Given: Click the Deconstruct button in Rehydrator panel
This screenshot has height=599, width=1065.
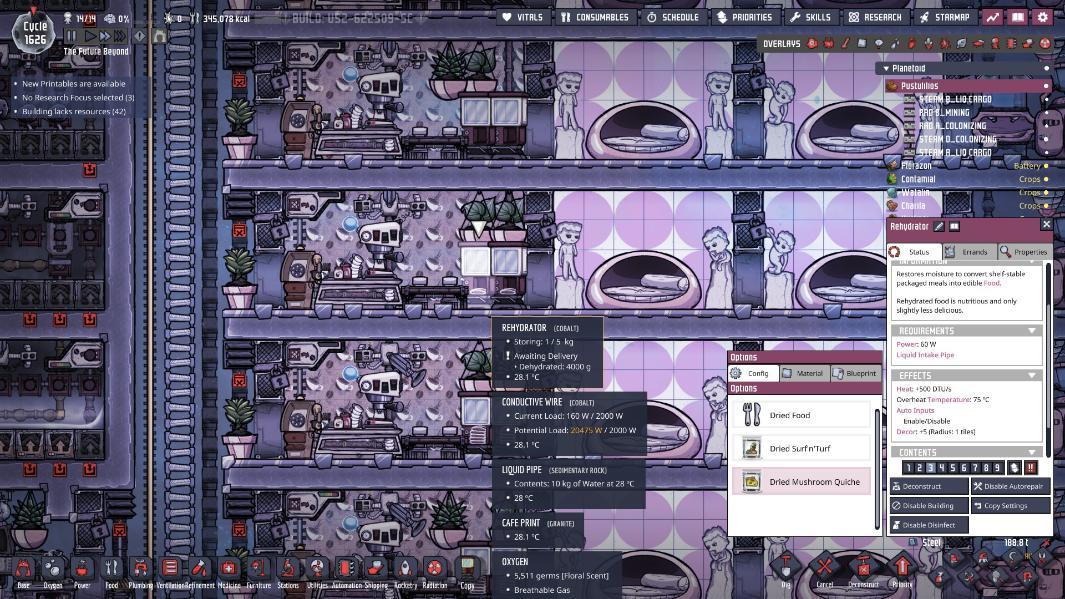Looking at the screenshot, I should 929,486.
